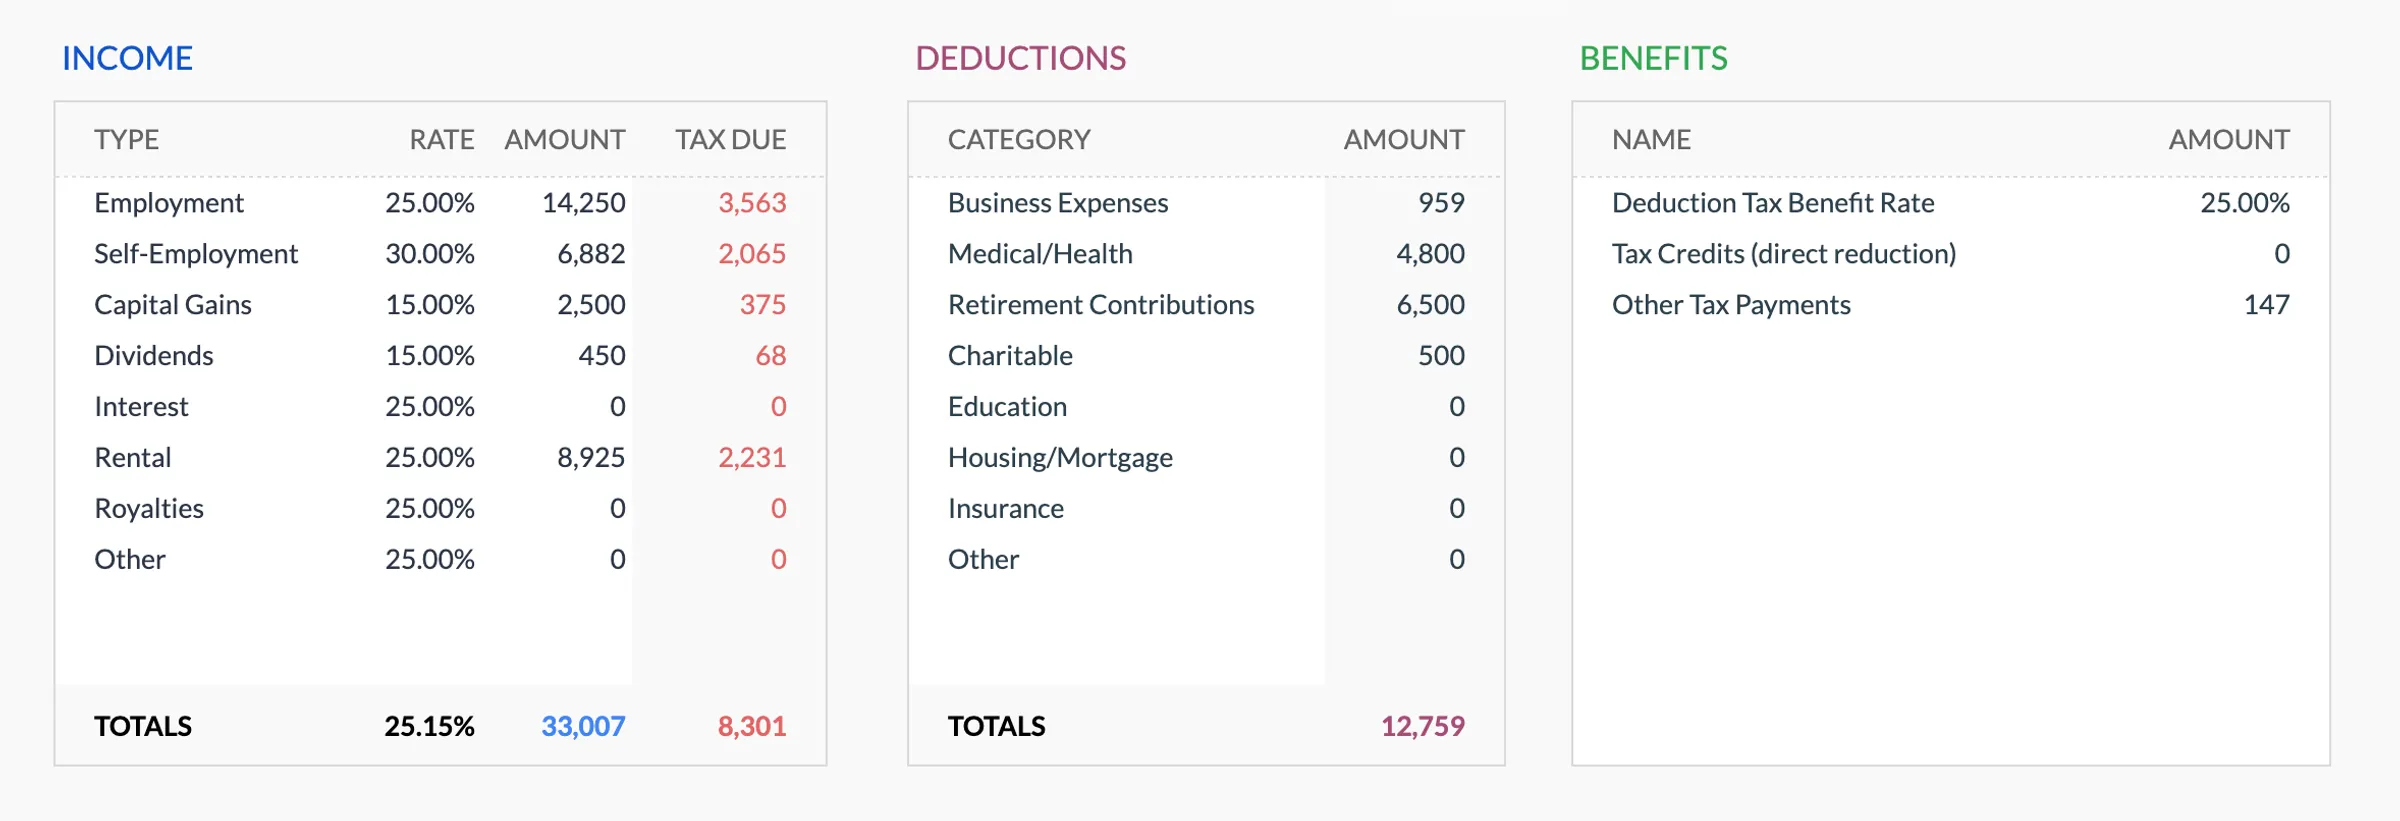The width and height of the screenshot is (2400, 821).
Task: Click the Employment amount cell 14,250
Action: 583,203
